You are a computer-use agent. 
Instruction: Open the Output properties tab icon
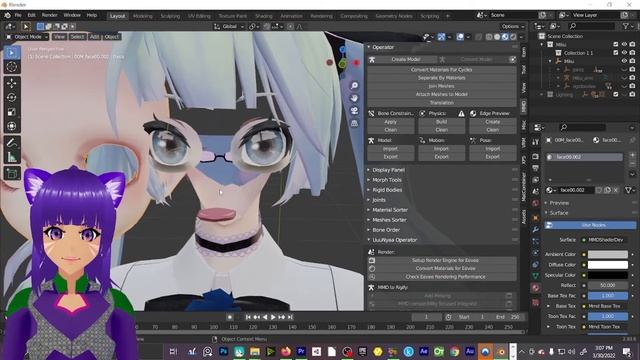[536, 168]
